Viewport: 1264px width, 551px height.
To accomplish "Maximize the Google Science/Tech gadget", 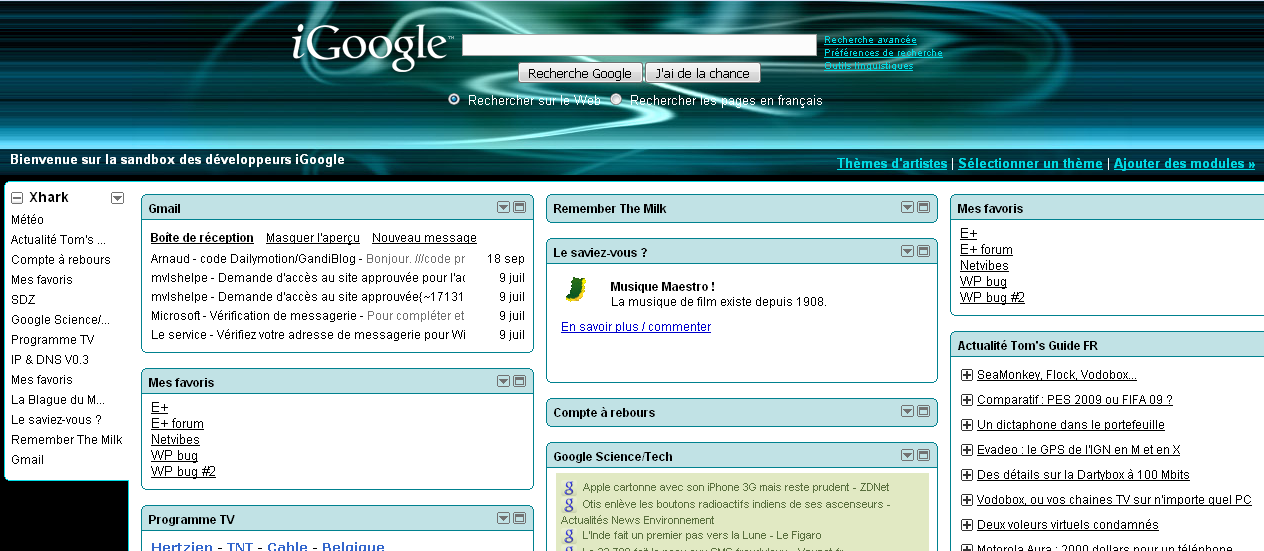I will [923, 455].
